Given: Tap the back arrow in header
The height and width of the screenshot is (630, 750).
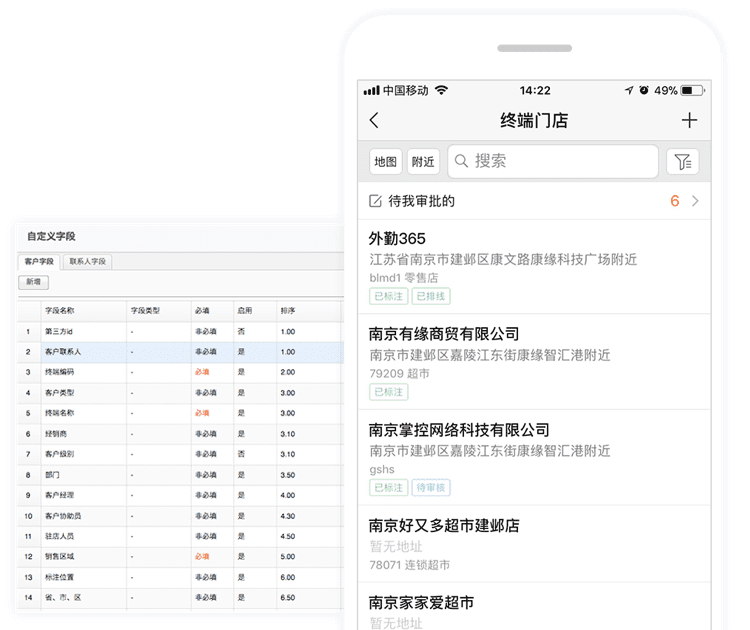Looking at the screenshot, I should click(x=374, y=121).
